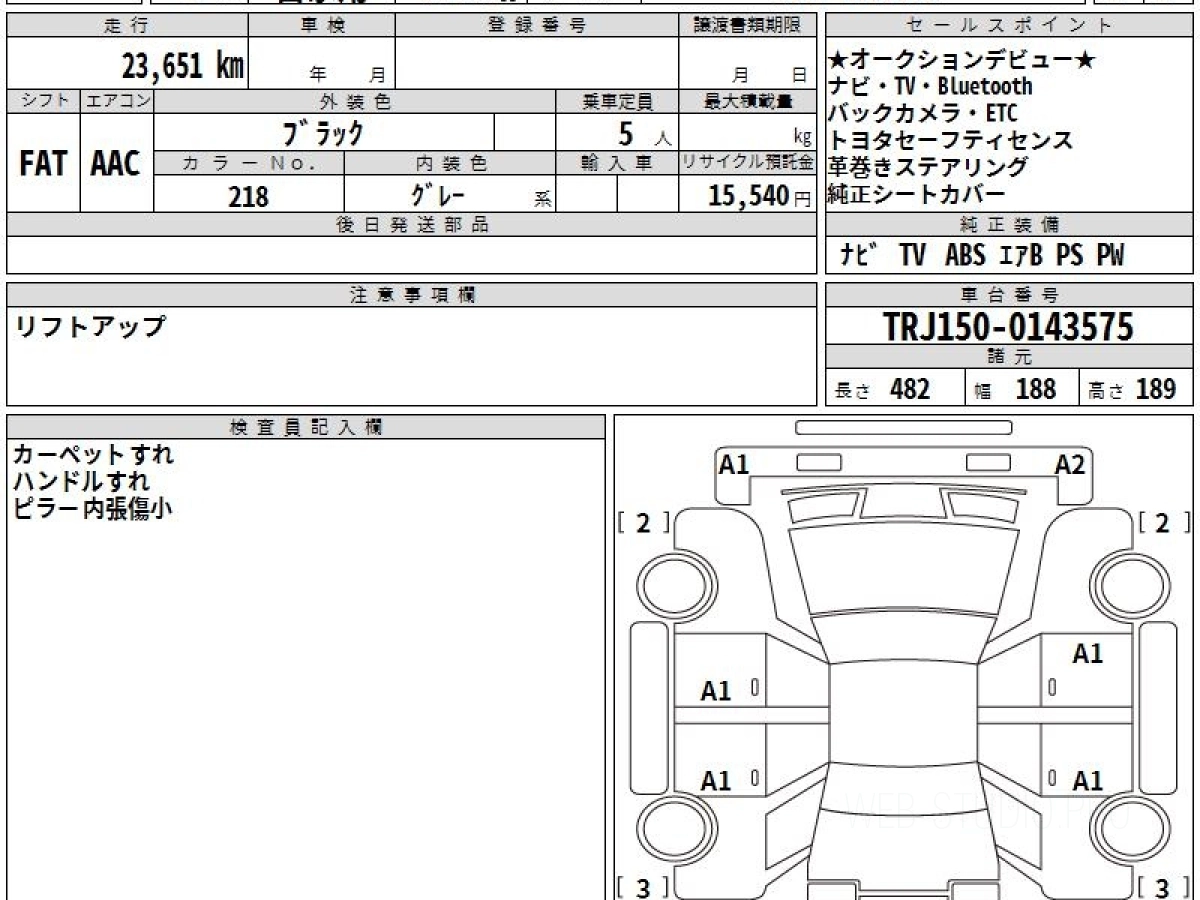The height and width of the screenshot is (900, 1200).
Task: Select the リフトアップ note
Action: (90, 325)
